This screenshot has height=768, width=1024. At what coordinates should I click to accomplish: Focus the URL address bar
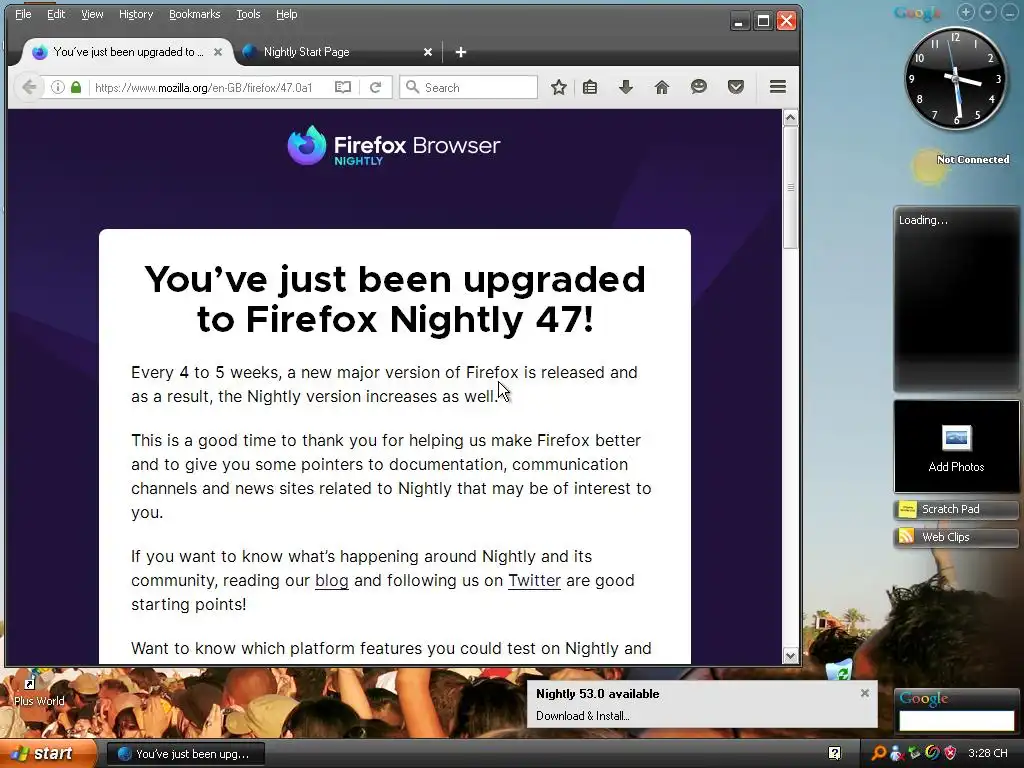210,87
